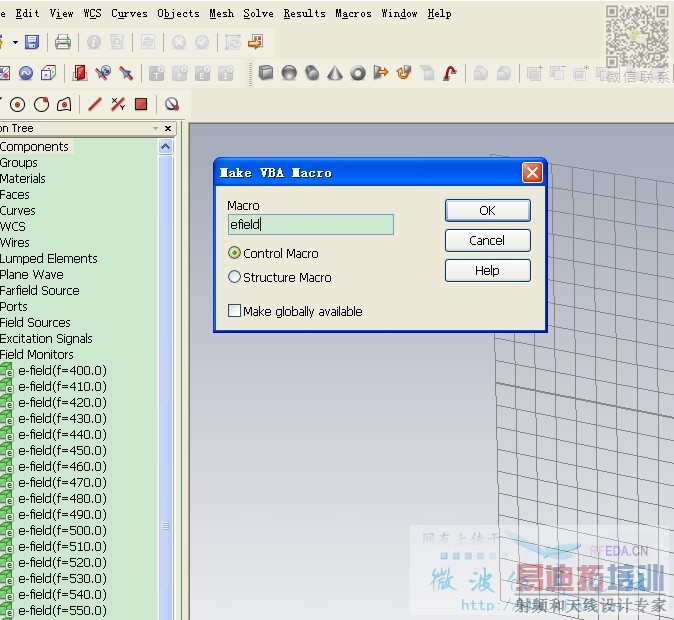Create a brick with the cube icon

coord(266,73)
